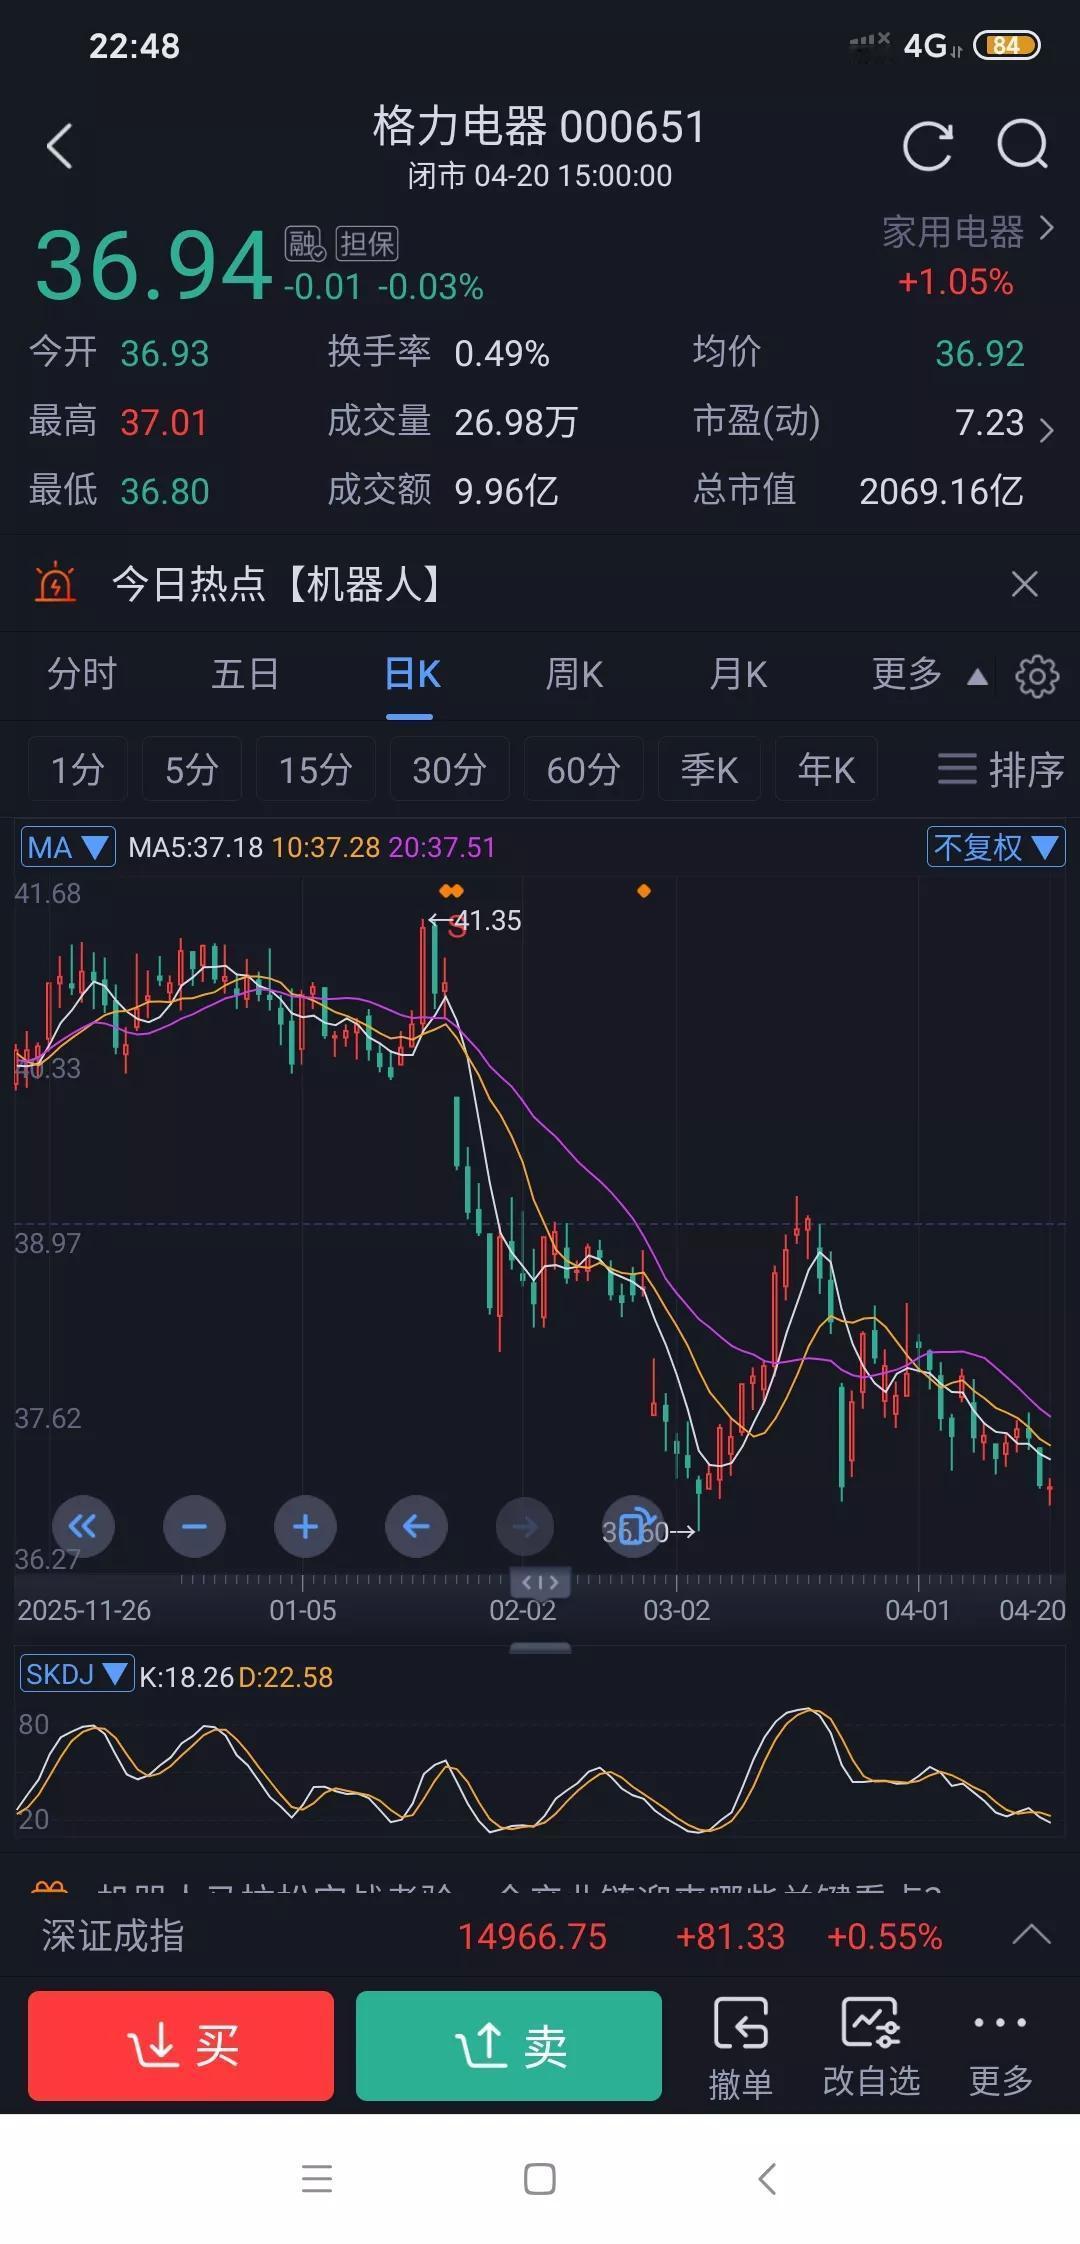Switch to 五日 chart tab
Image resolution: width=1080 pixels, height=2244 pixels.
coord(245,675)
